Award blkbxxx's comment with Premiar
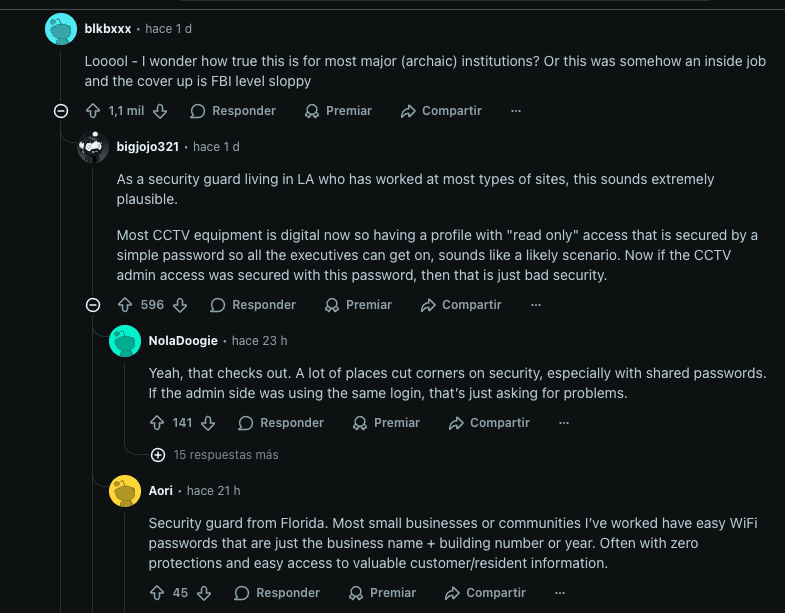The height and width of the screenshot is (613, 785). pos(338,111)
